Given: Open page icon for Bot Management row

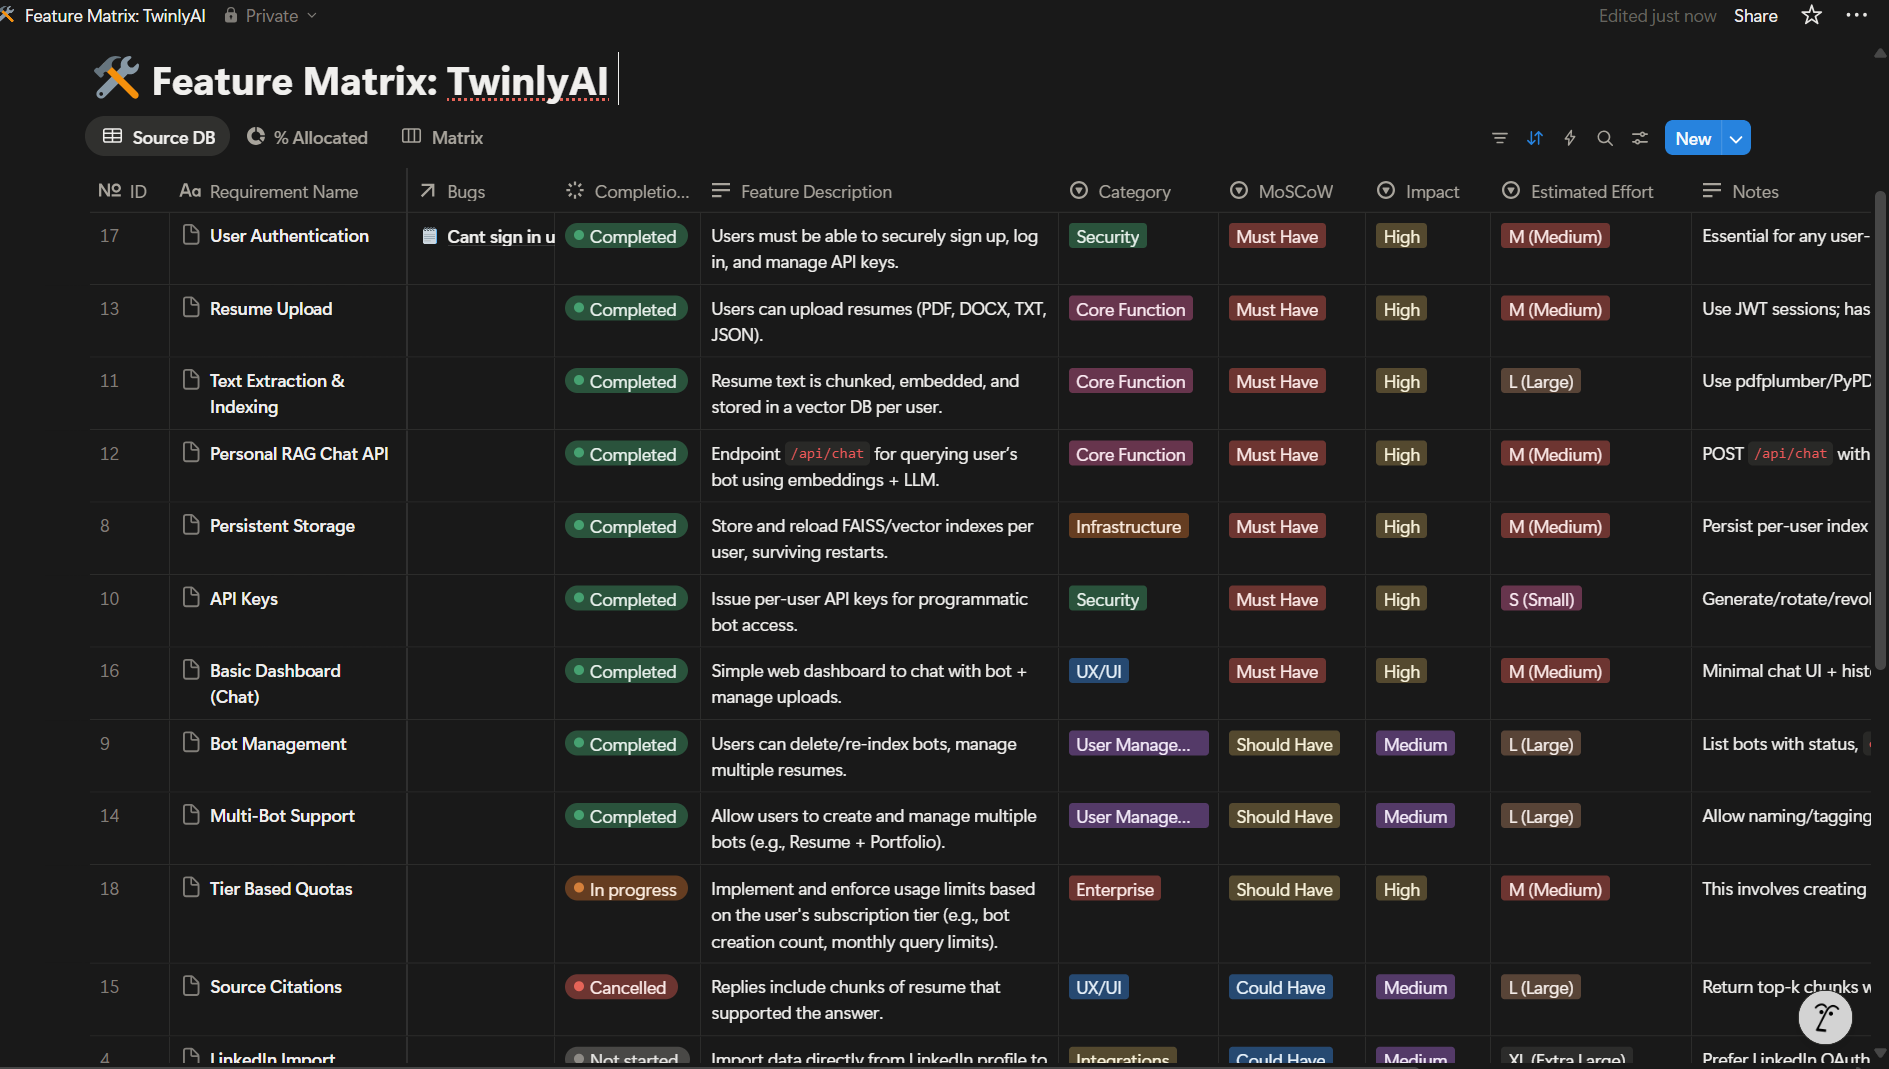Looking at the screenshot, I should coord(191,743).
